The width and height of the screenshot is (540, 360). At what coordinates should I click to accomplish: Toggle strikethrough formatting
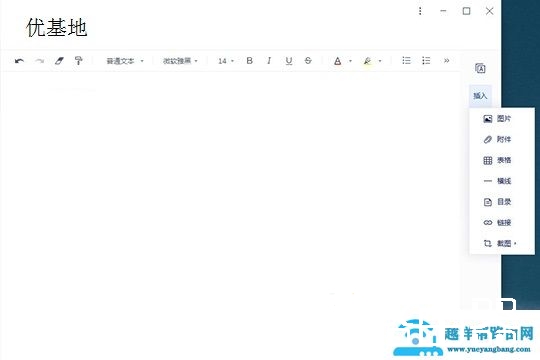308,61
